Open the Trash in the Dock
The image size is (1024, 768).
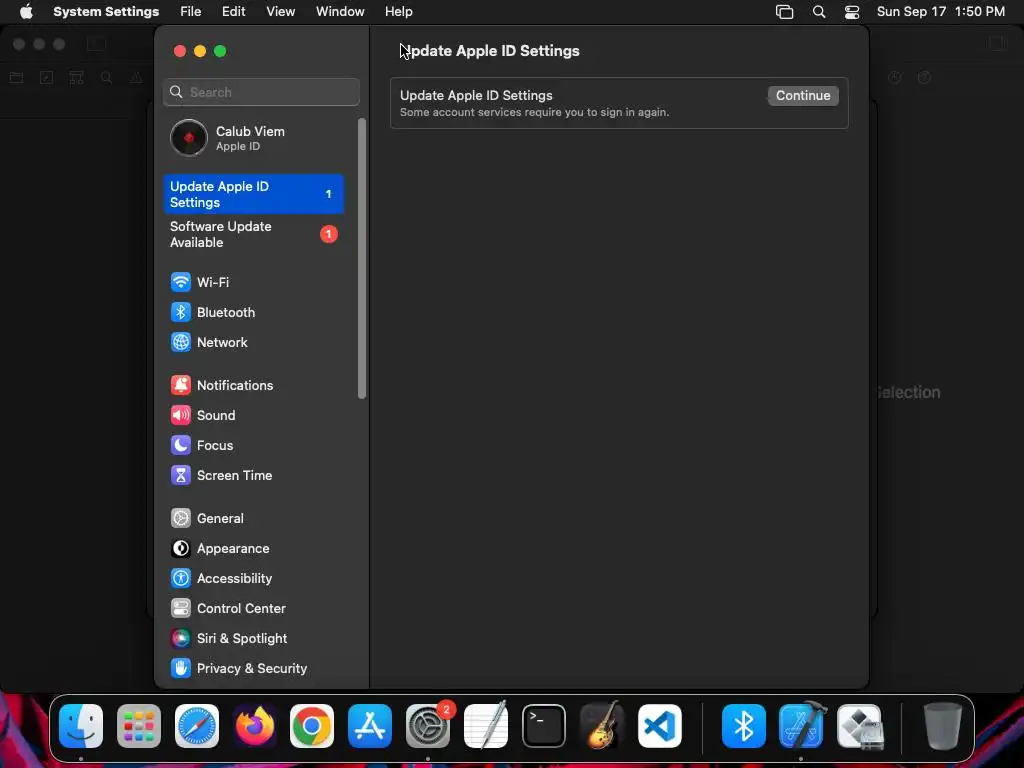942,726
